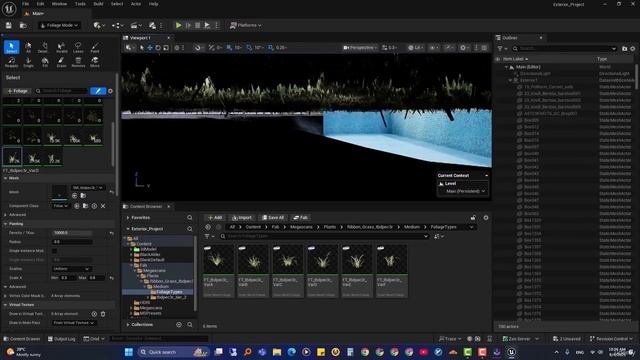Viewport: 640px width, 360px height.
Task: Click the Revision Control button
Action: tap(611, 339)
